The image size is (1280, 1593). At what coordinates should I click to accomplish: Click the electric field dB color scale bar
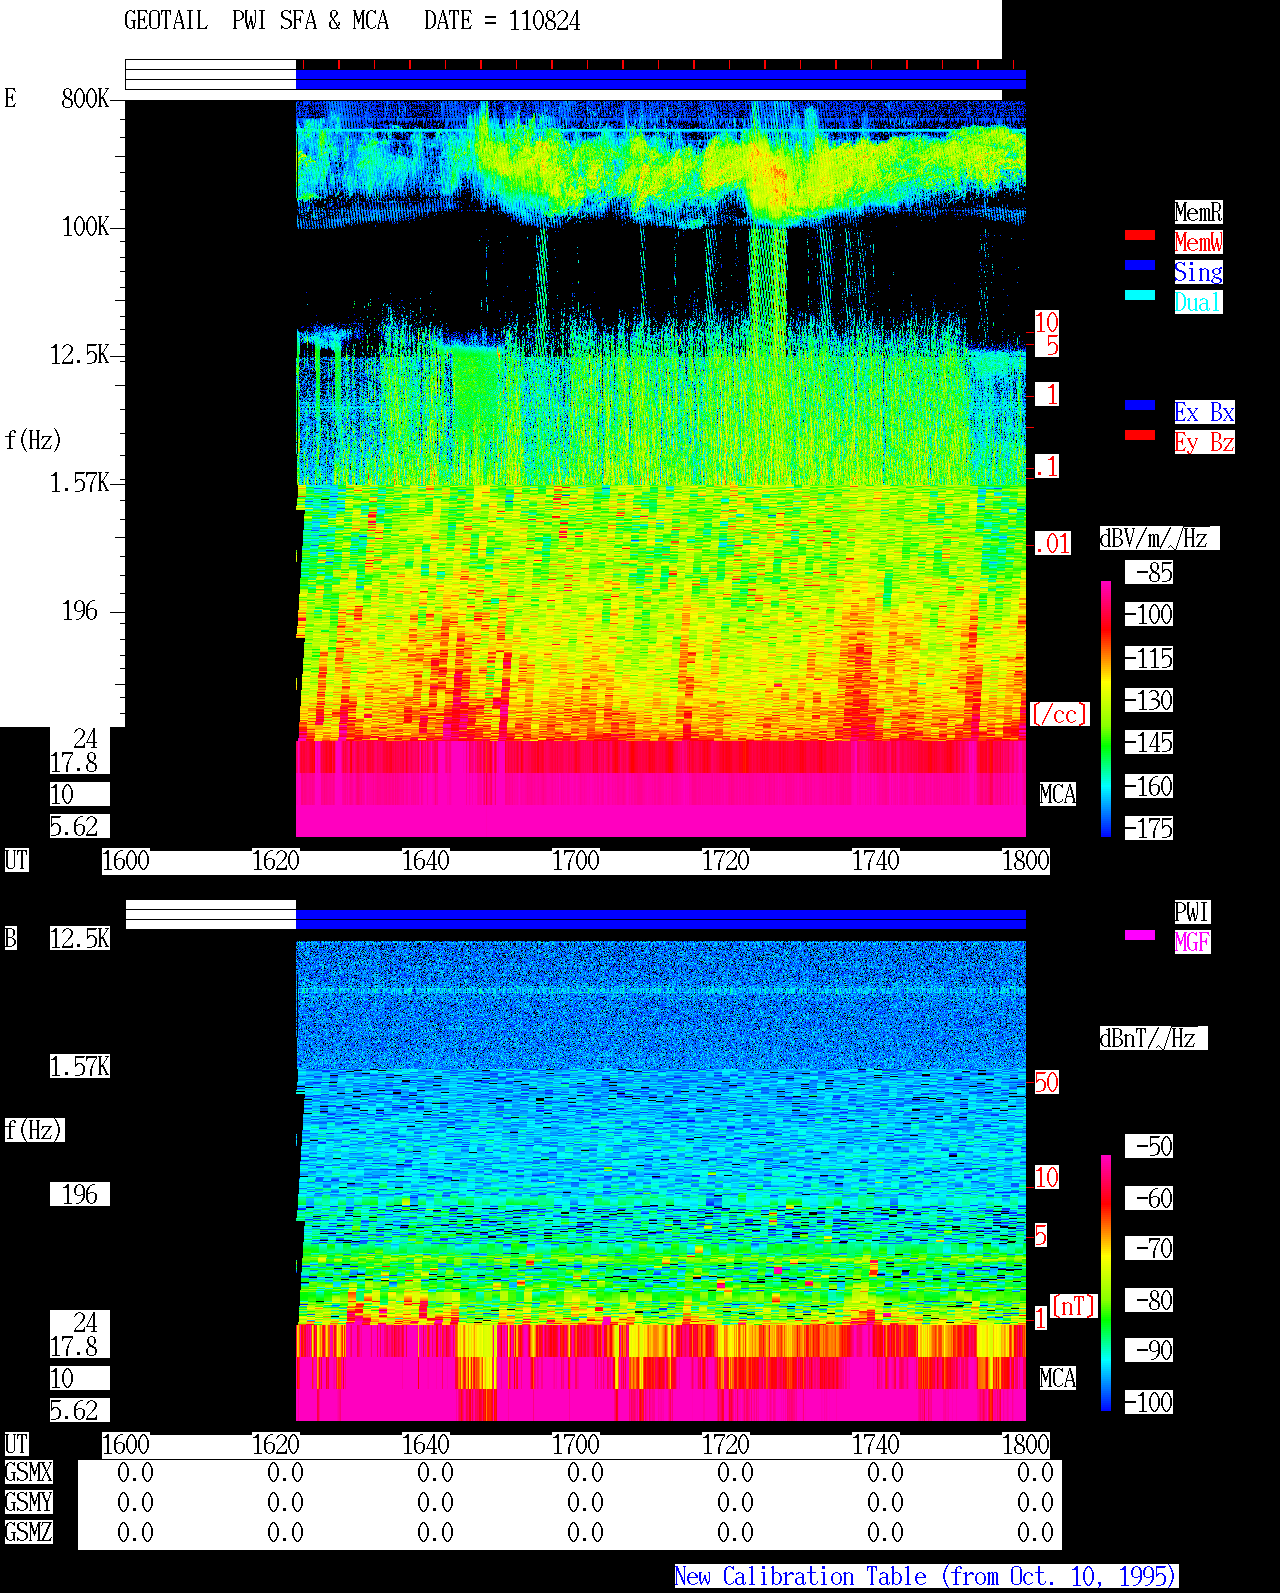coord(1106,708)
